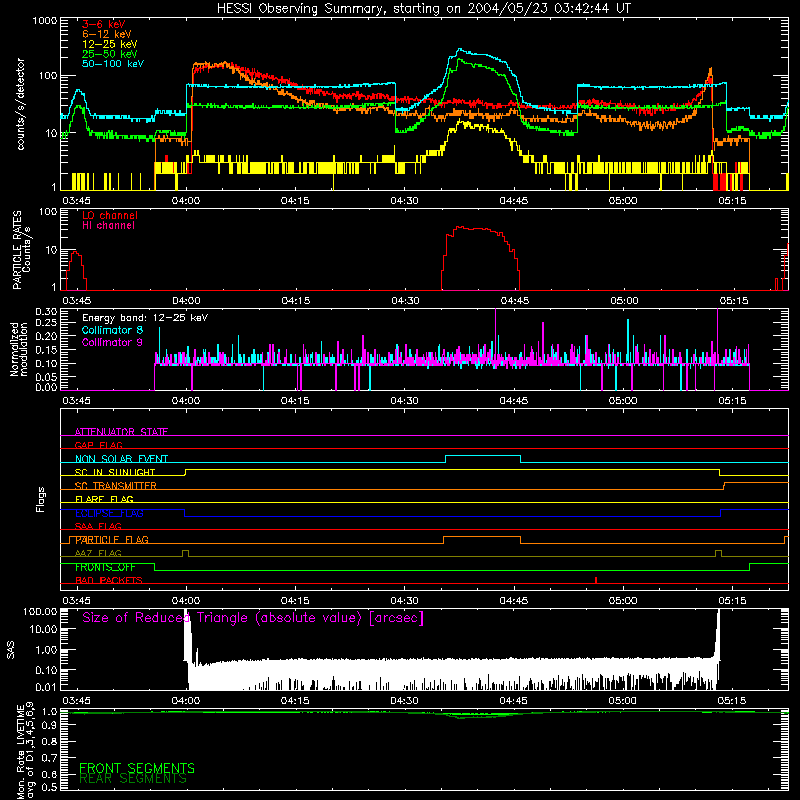Select the 3-6 keV legend label
800x800 pixels.
click(x=104, y=24)
